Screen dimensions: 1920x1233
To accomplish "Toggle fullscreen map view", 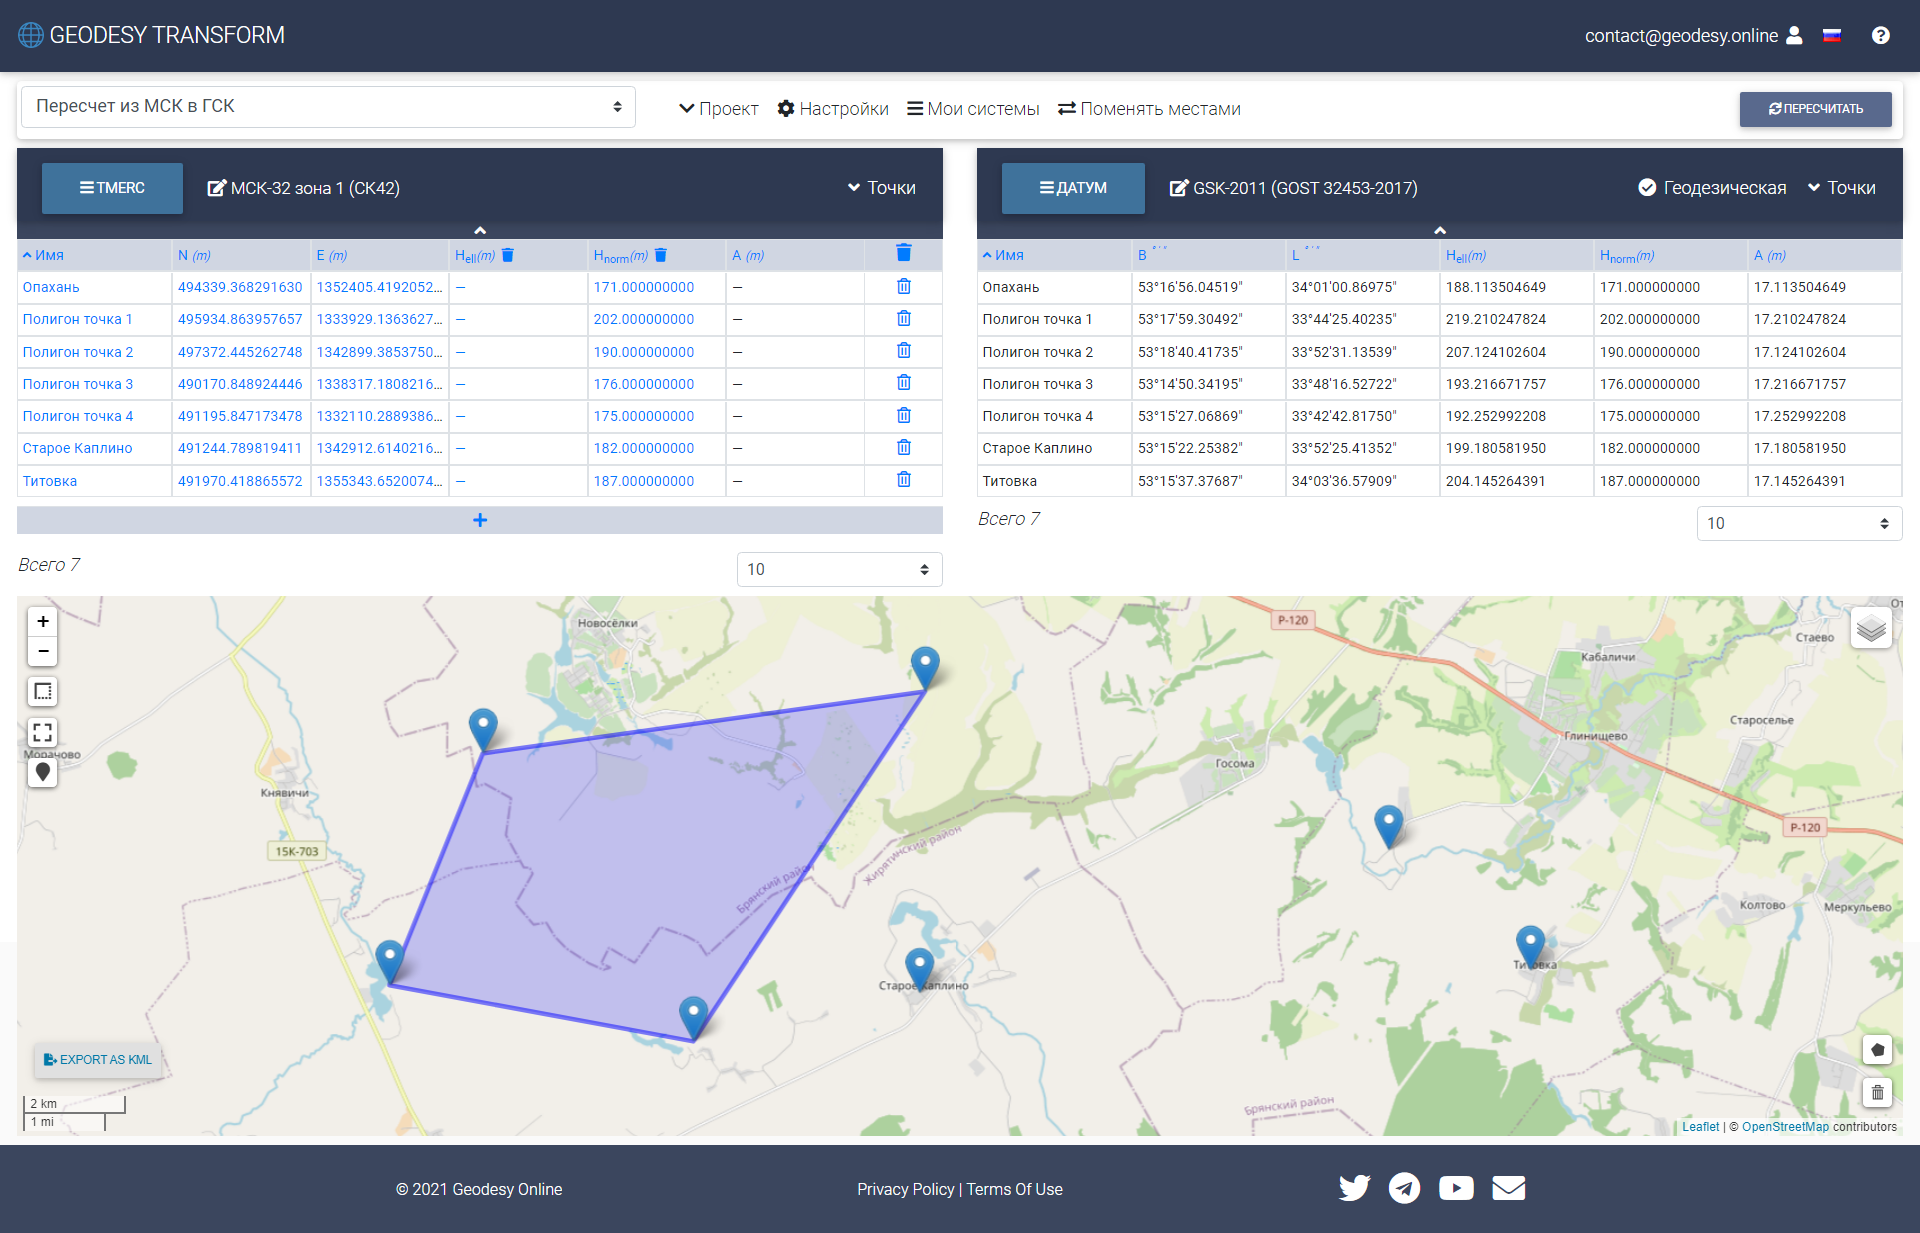I will coord(43,732).
